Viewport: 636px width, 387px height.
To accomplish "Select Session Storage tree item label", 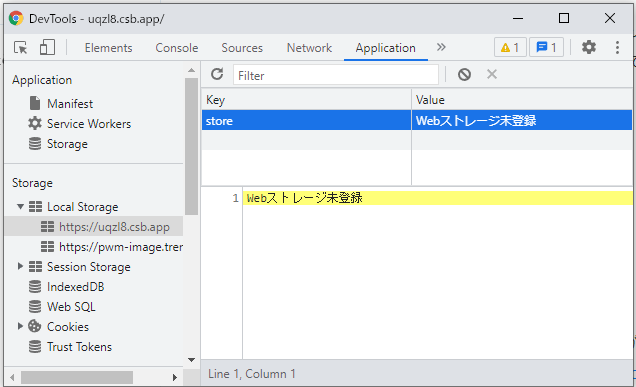I will pyautogui.click(x=89, y=267).
